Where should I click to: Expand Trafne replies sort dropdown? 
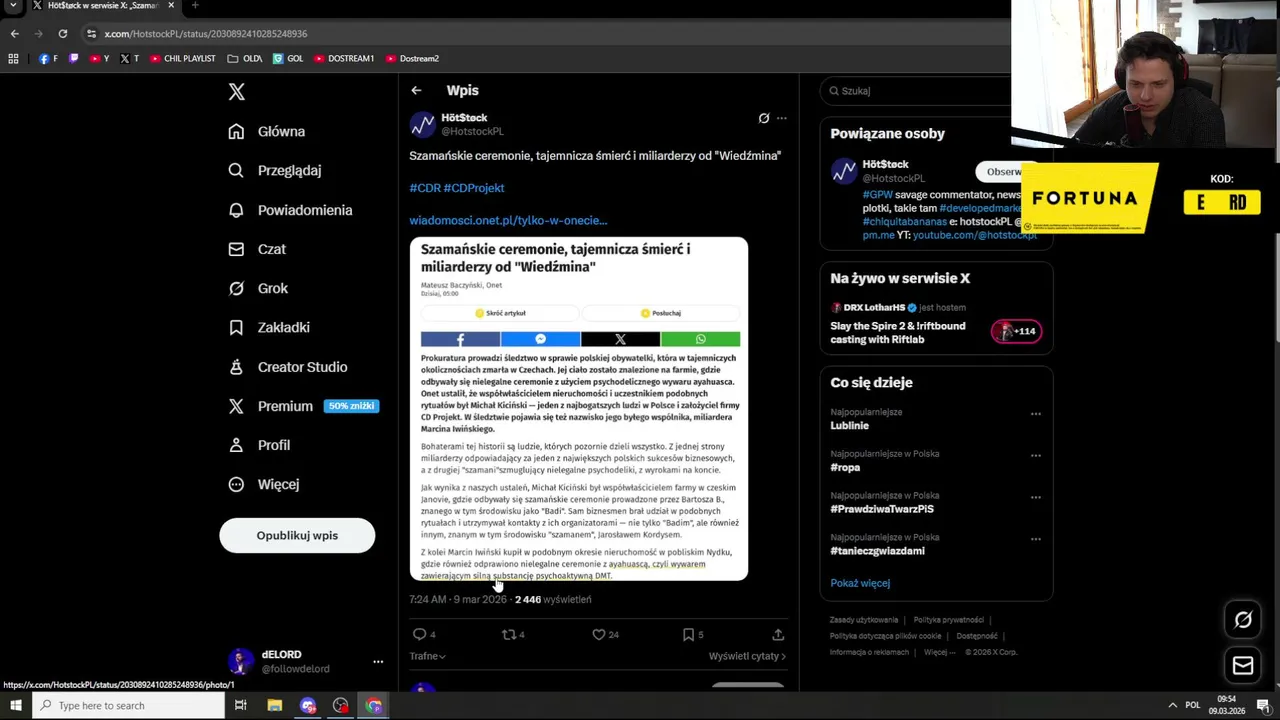click(x=427, y=656)
